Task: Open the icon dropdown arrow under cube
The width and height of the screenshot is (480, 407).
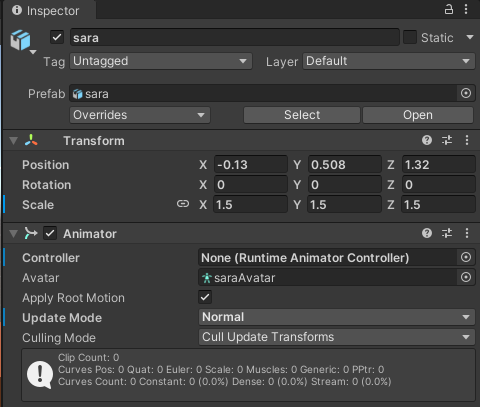Action: [33, 52]
